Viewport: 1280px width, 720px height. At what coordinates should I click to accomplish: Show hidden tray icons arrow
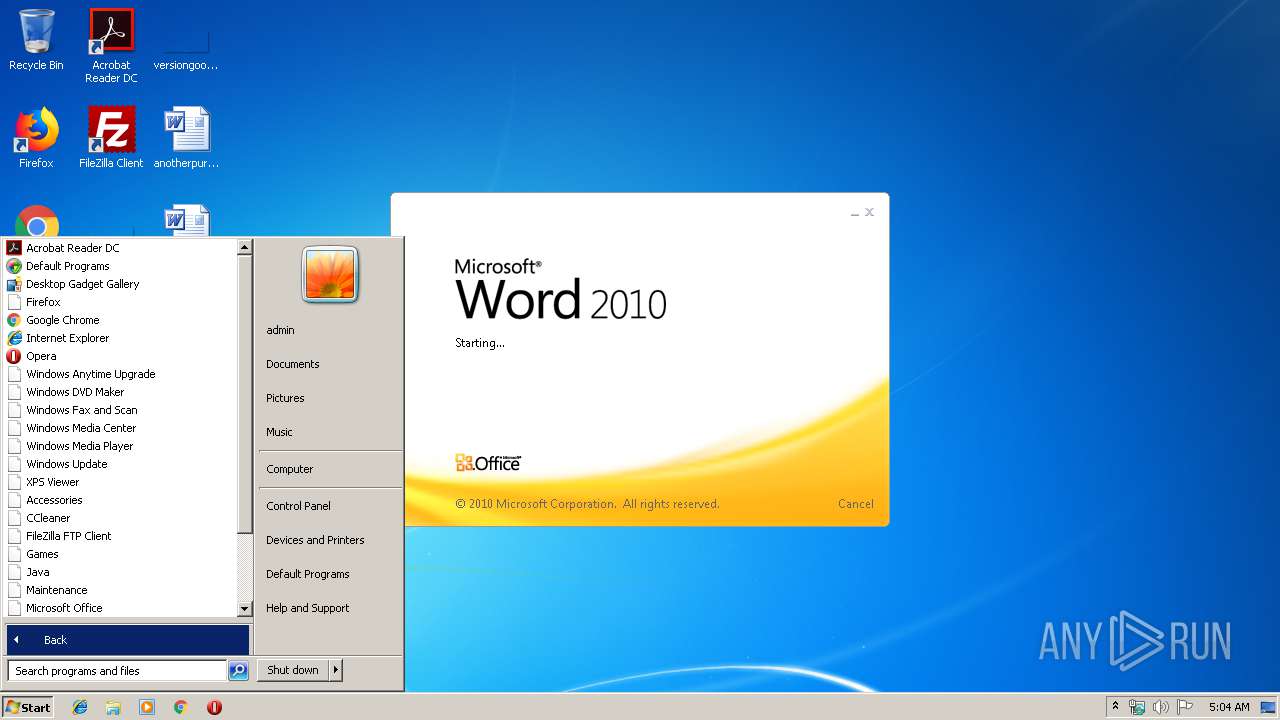pos(1115,707)
